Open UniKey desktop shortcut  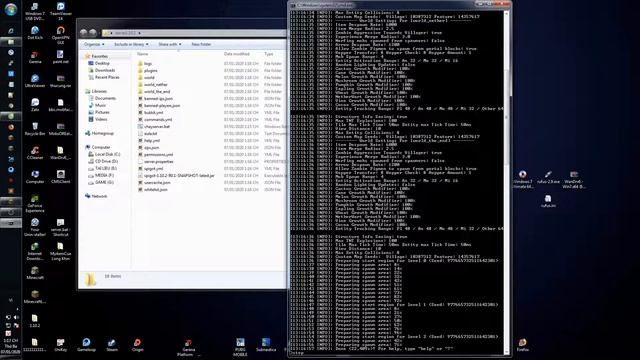point(60,345)
